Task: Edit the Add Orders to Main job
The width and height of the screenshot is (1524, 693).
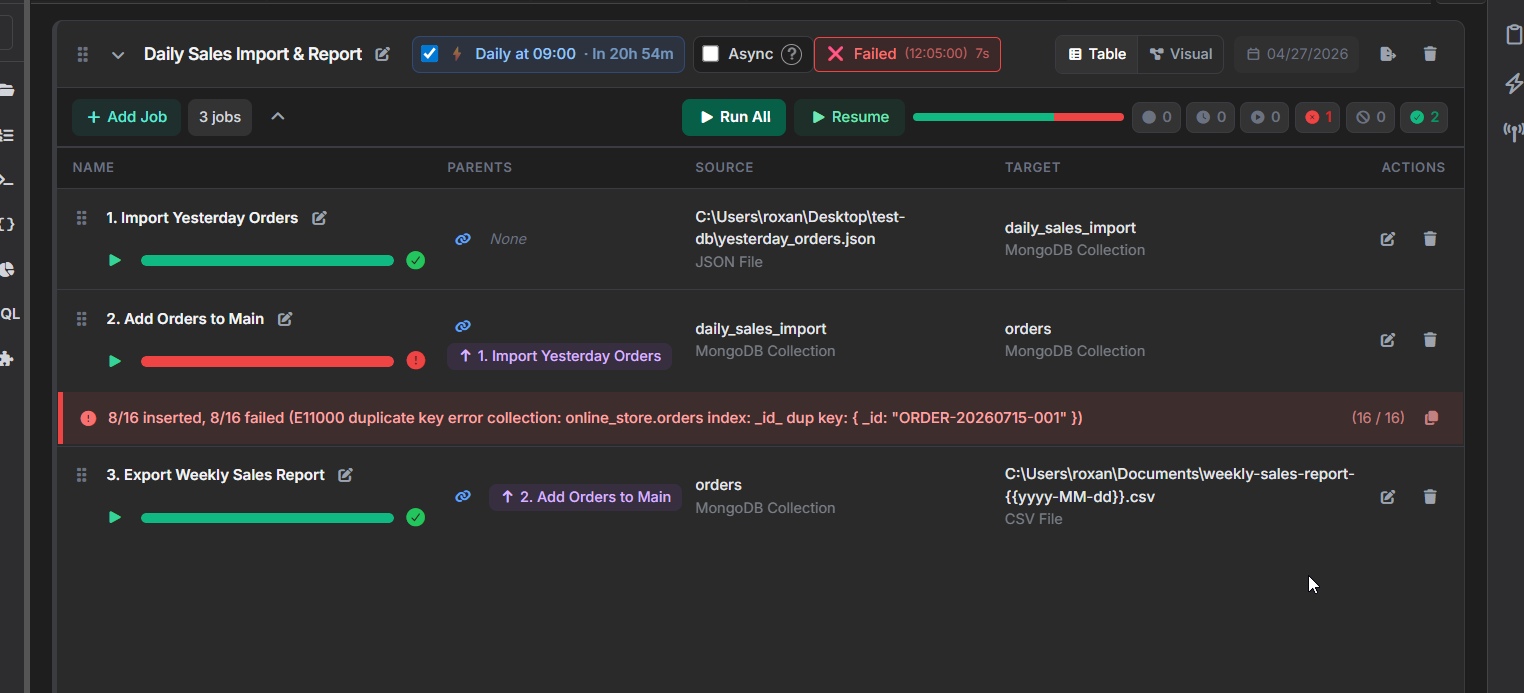Action: coord(1388,340)
